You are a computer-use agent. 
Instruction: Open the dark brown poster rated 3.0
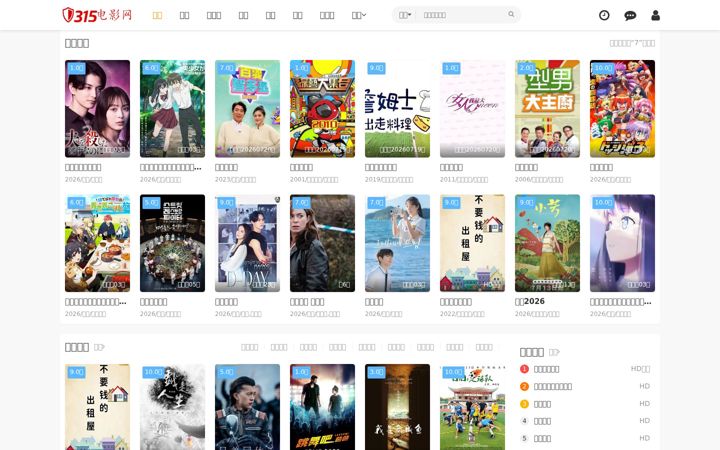397,407
